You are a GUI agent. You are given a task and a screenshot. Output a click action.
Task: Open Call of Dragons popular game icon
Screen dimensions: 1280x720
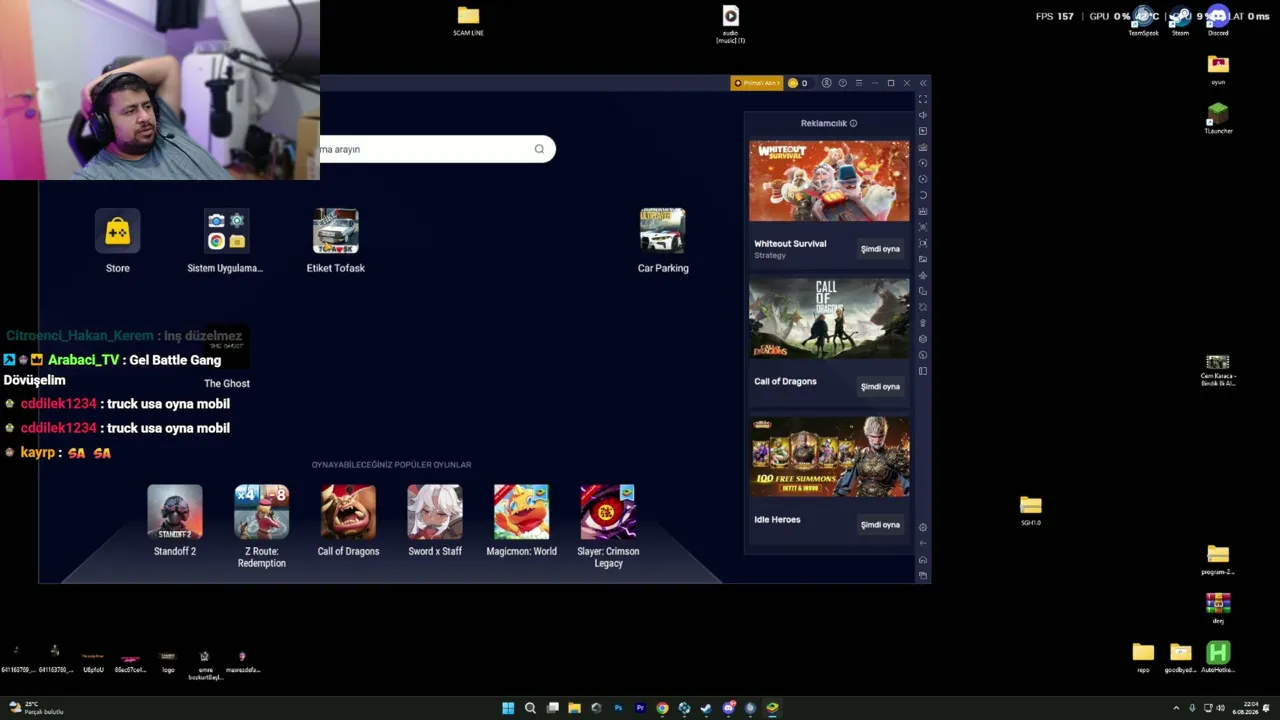348,512
